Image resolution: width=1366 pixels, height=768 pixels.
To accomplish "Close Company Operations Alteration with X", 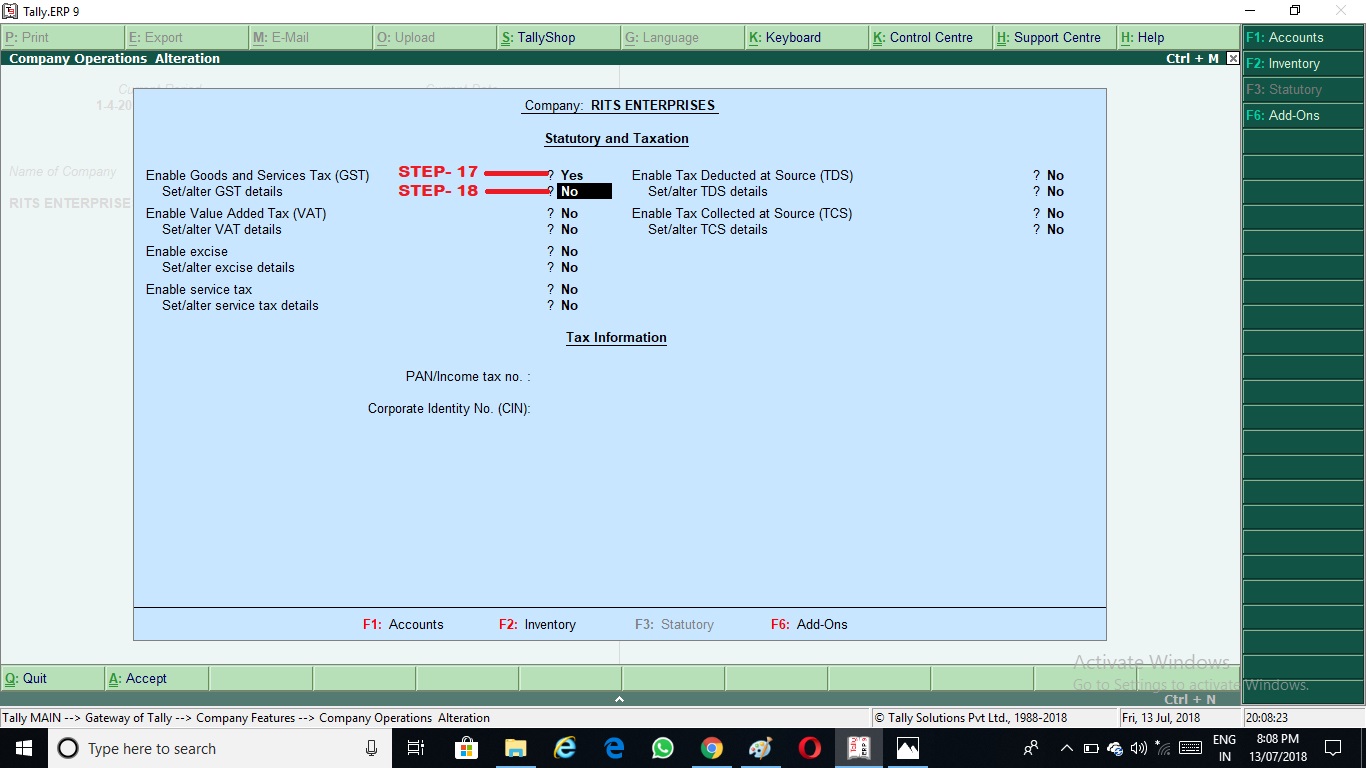I will (x=1233, y=59).
